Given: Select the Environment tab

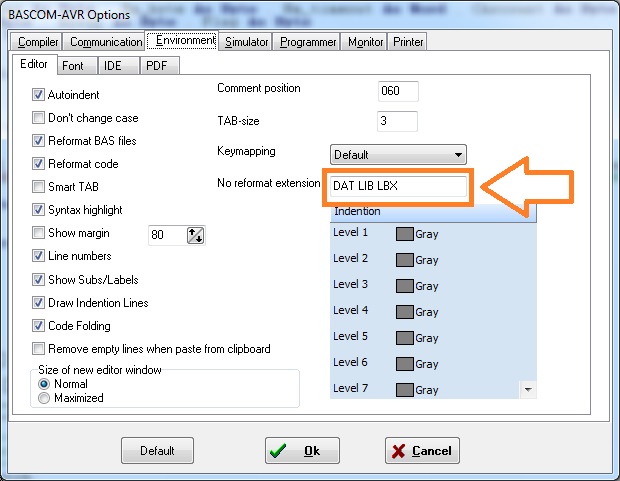Looking at the screenshot, I should coord(182,41).
